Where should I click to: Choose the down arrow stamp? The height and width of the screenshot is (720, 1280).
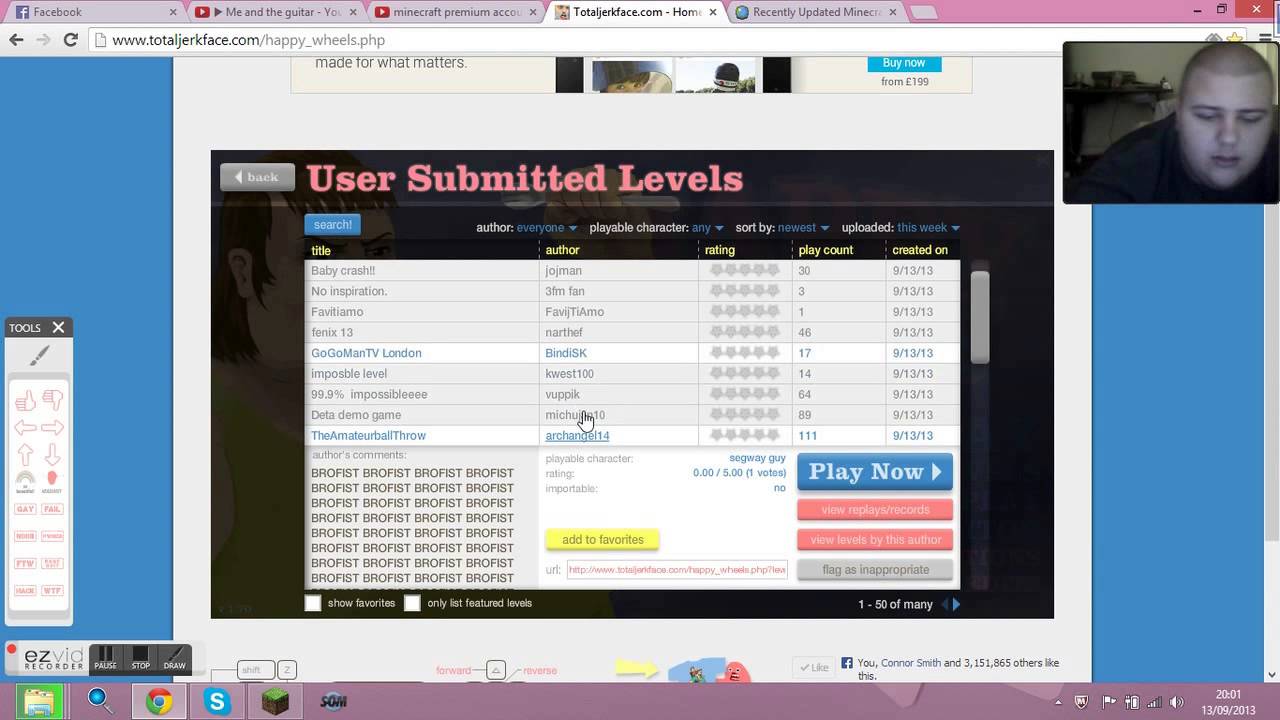pyautogui.click(x=52, y=455)
